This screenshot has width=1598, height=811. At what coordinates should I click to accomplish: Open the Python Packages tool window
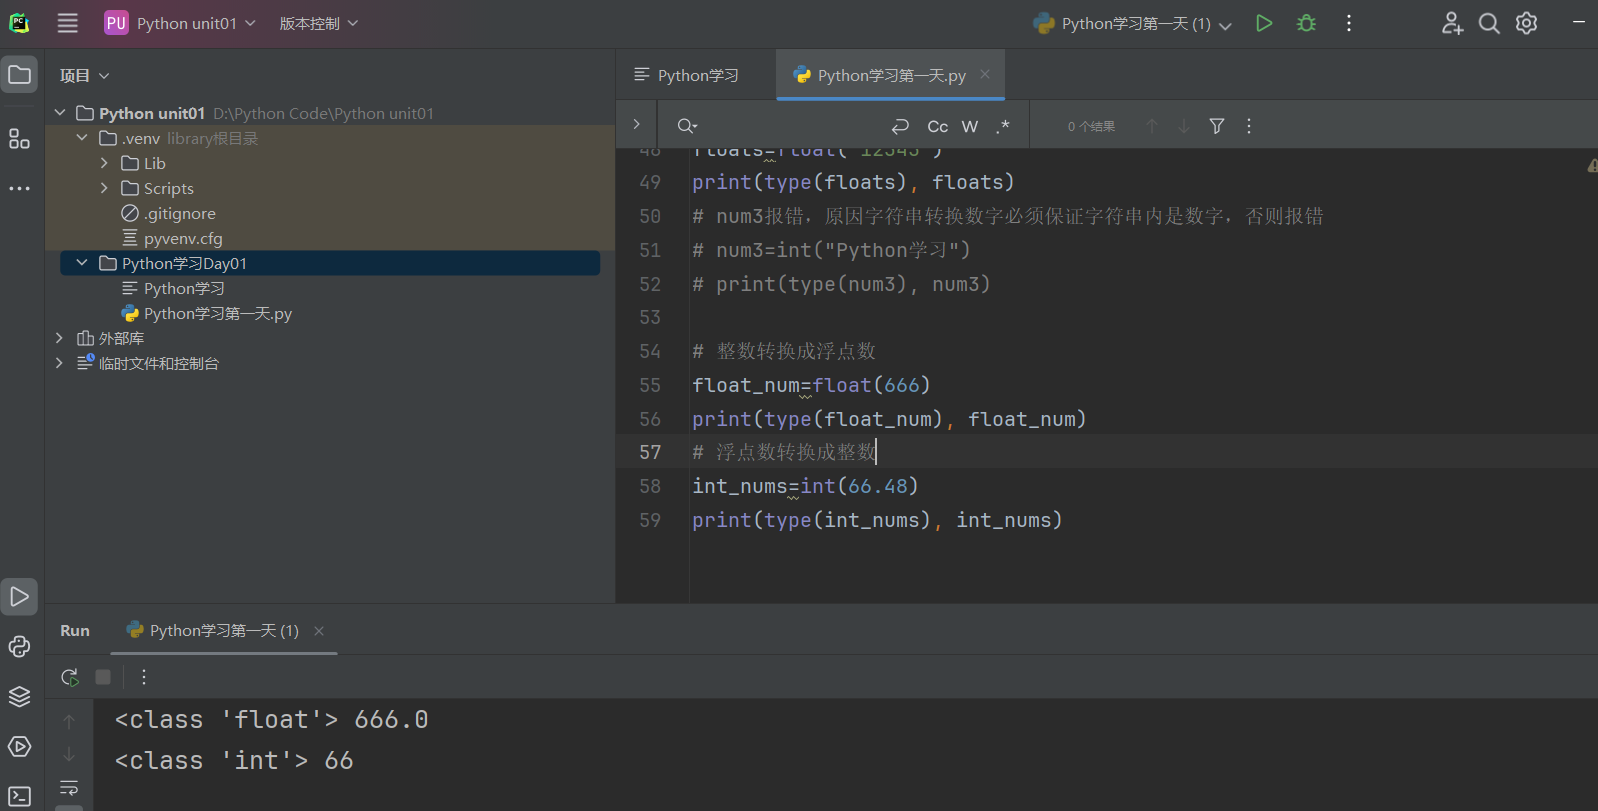(19, 697)
